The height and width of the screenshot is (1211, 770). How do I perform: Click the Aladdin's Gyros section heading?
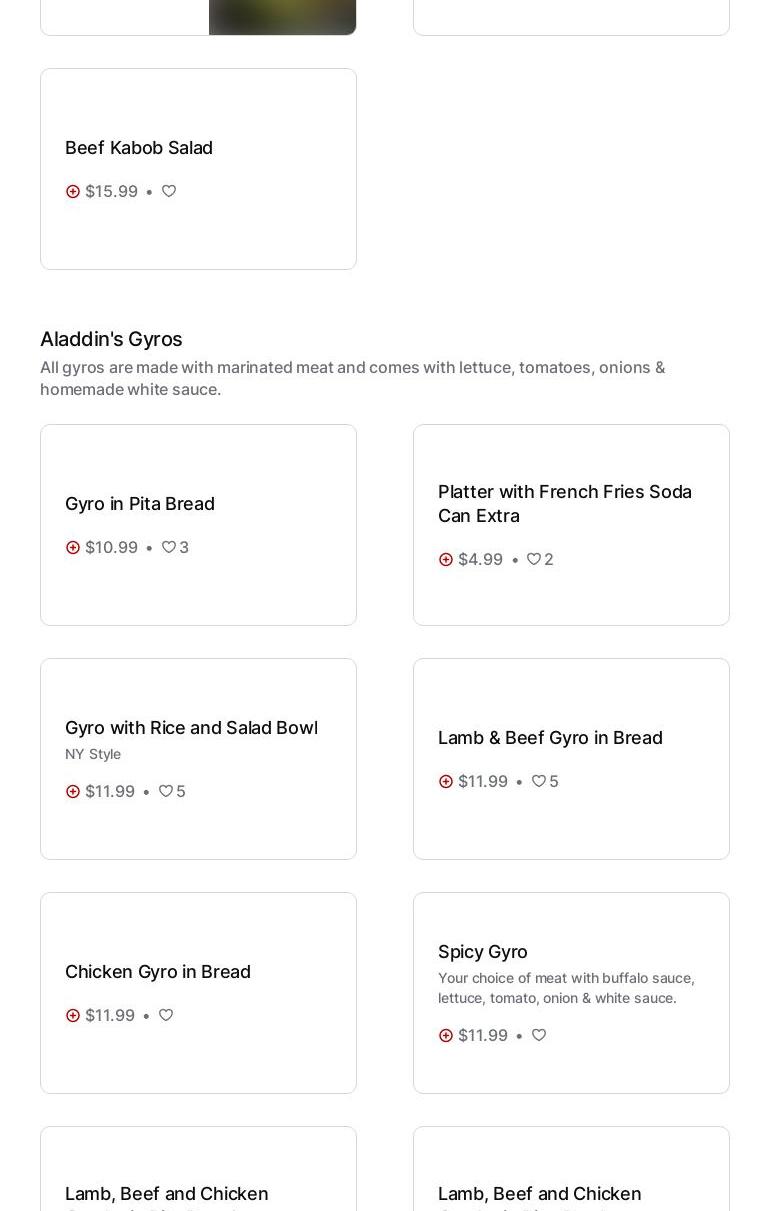point(111,339)
